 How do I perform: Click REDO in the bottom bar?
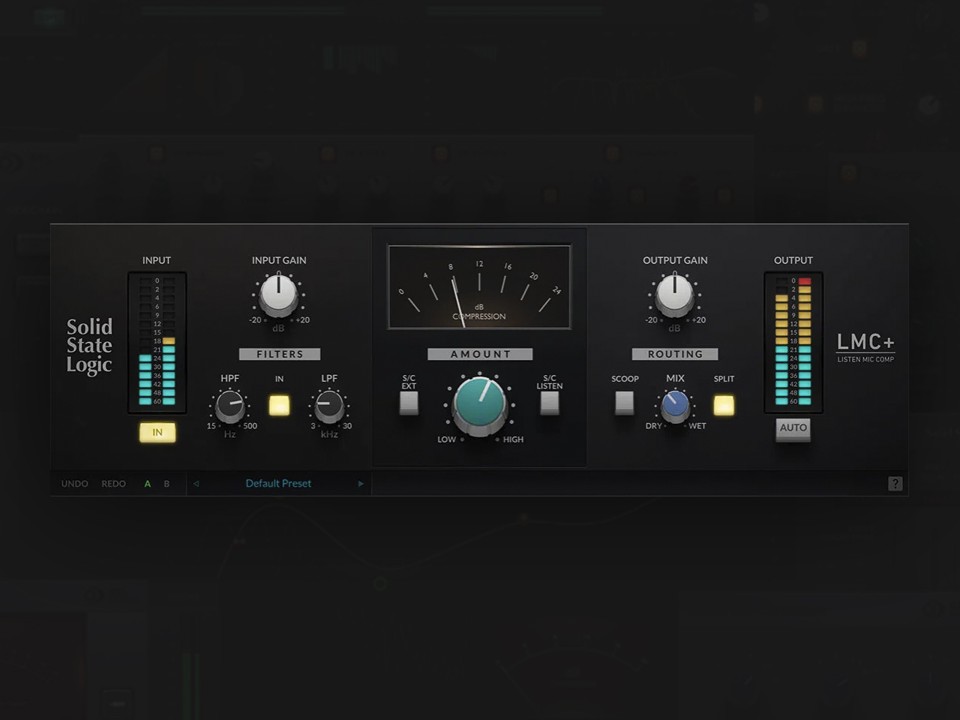coord(114,484)
